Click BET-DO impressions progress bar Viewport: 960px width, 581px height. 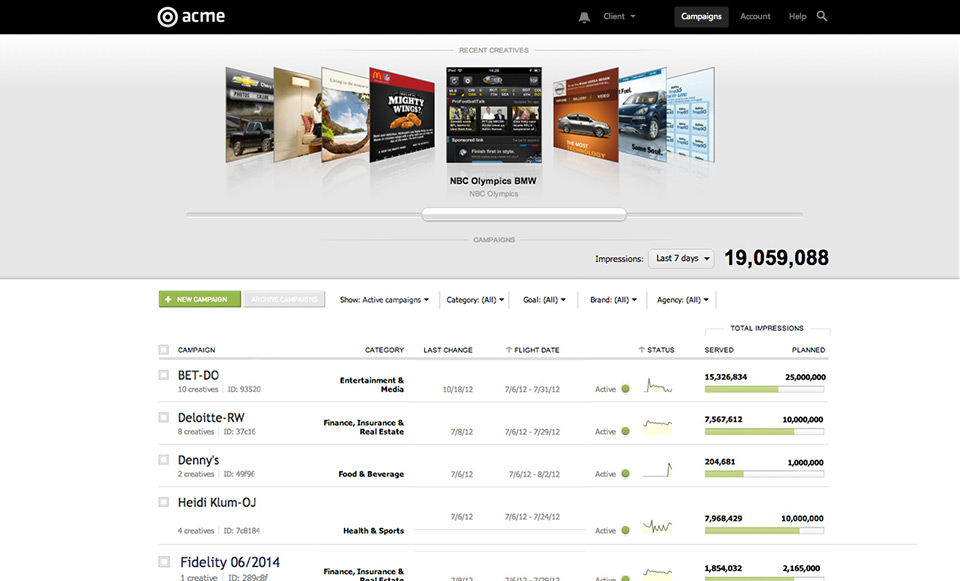(x=764, y=389)
